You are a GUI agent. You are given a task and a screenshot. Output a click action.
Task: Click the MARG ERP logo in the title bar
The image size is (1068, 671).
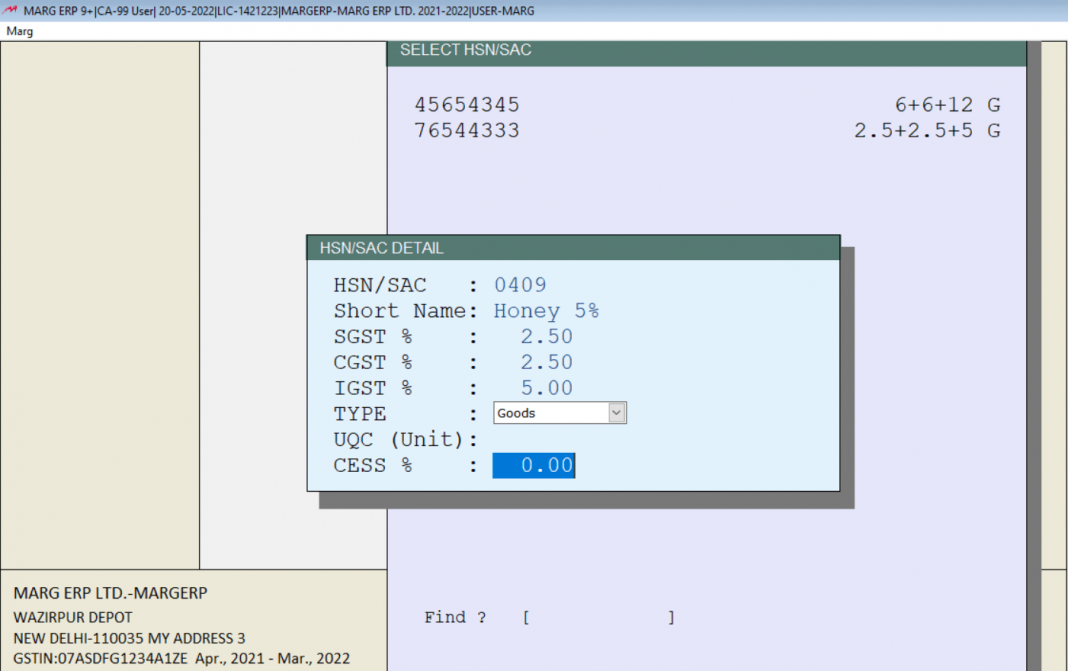pos(9,10)
